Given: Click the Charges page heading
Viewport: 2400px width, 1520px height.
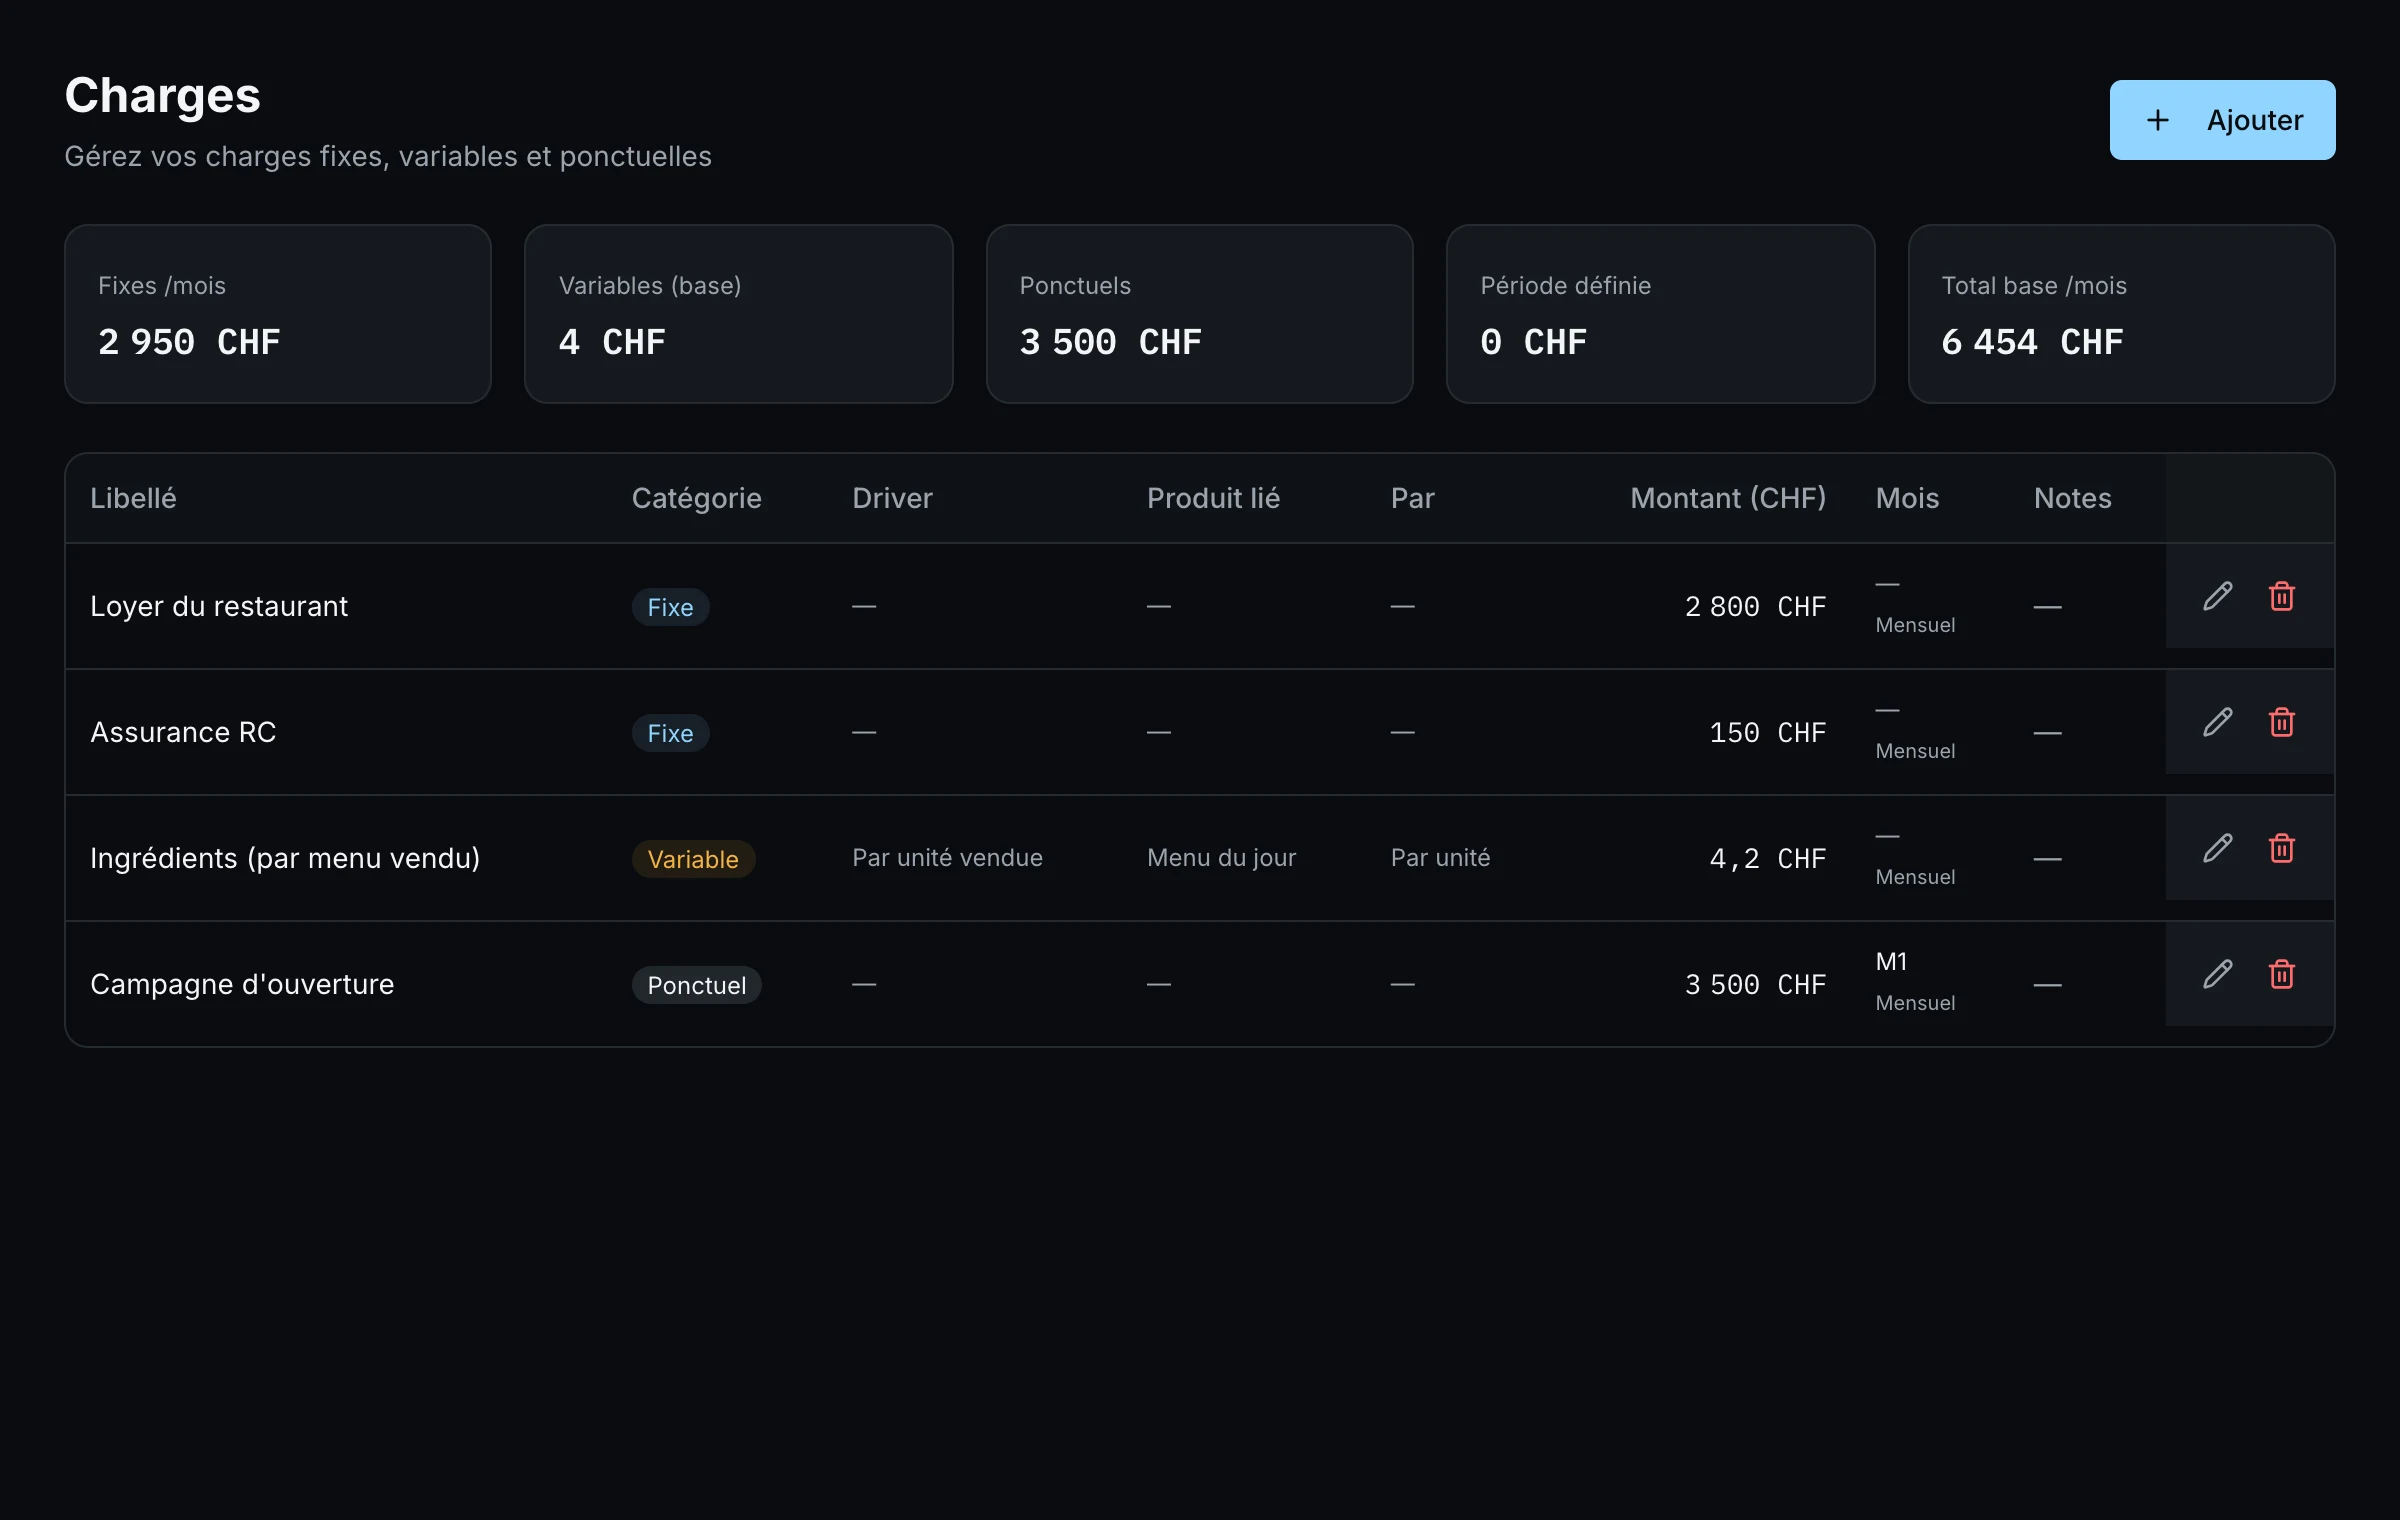Looking at the screenshot, I should click(x=162, y=96).
